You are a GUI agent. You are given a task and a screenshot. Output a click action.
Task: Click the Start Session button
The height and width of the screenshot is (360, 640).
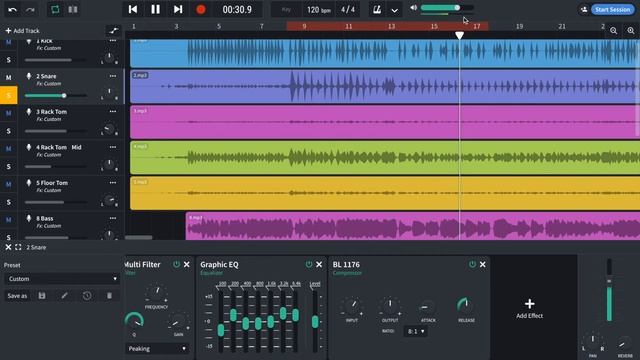tap(612, 9)
